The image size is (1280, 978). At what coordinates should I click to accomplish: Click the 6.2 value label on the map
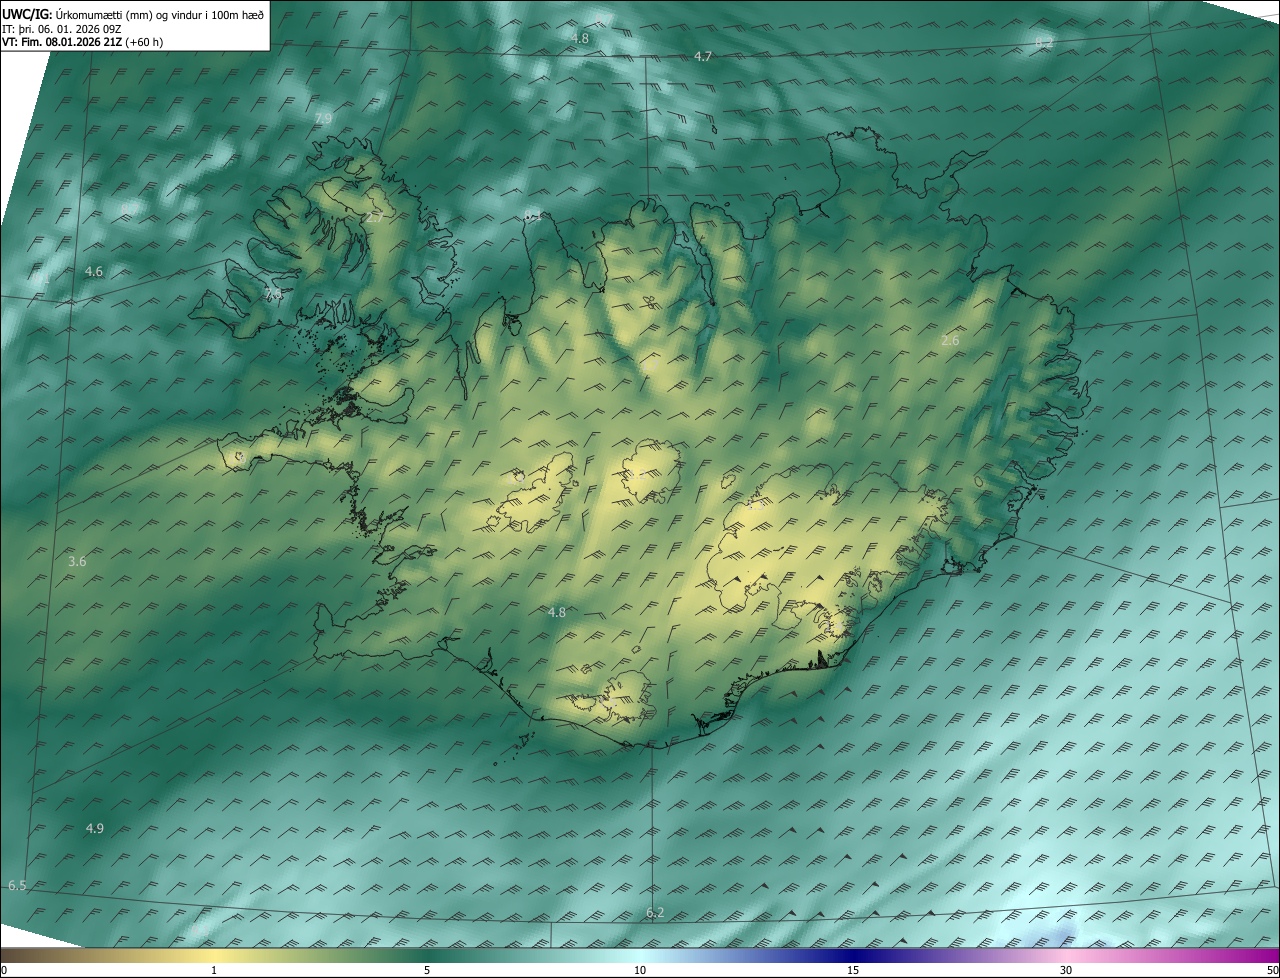[655, 913]
